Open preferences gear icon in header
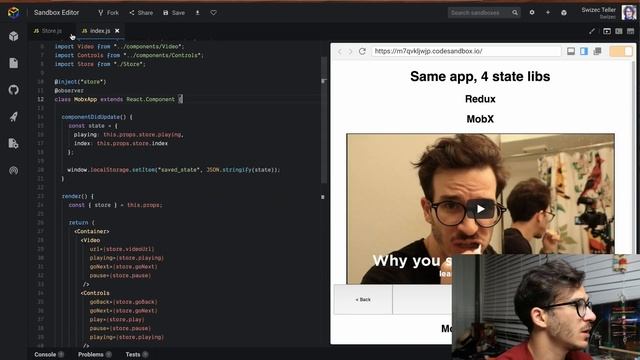Image resolution: width=640 pixels, height=360 pixels. (x=532, y=13)
